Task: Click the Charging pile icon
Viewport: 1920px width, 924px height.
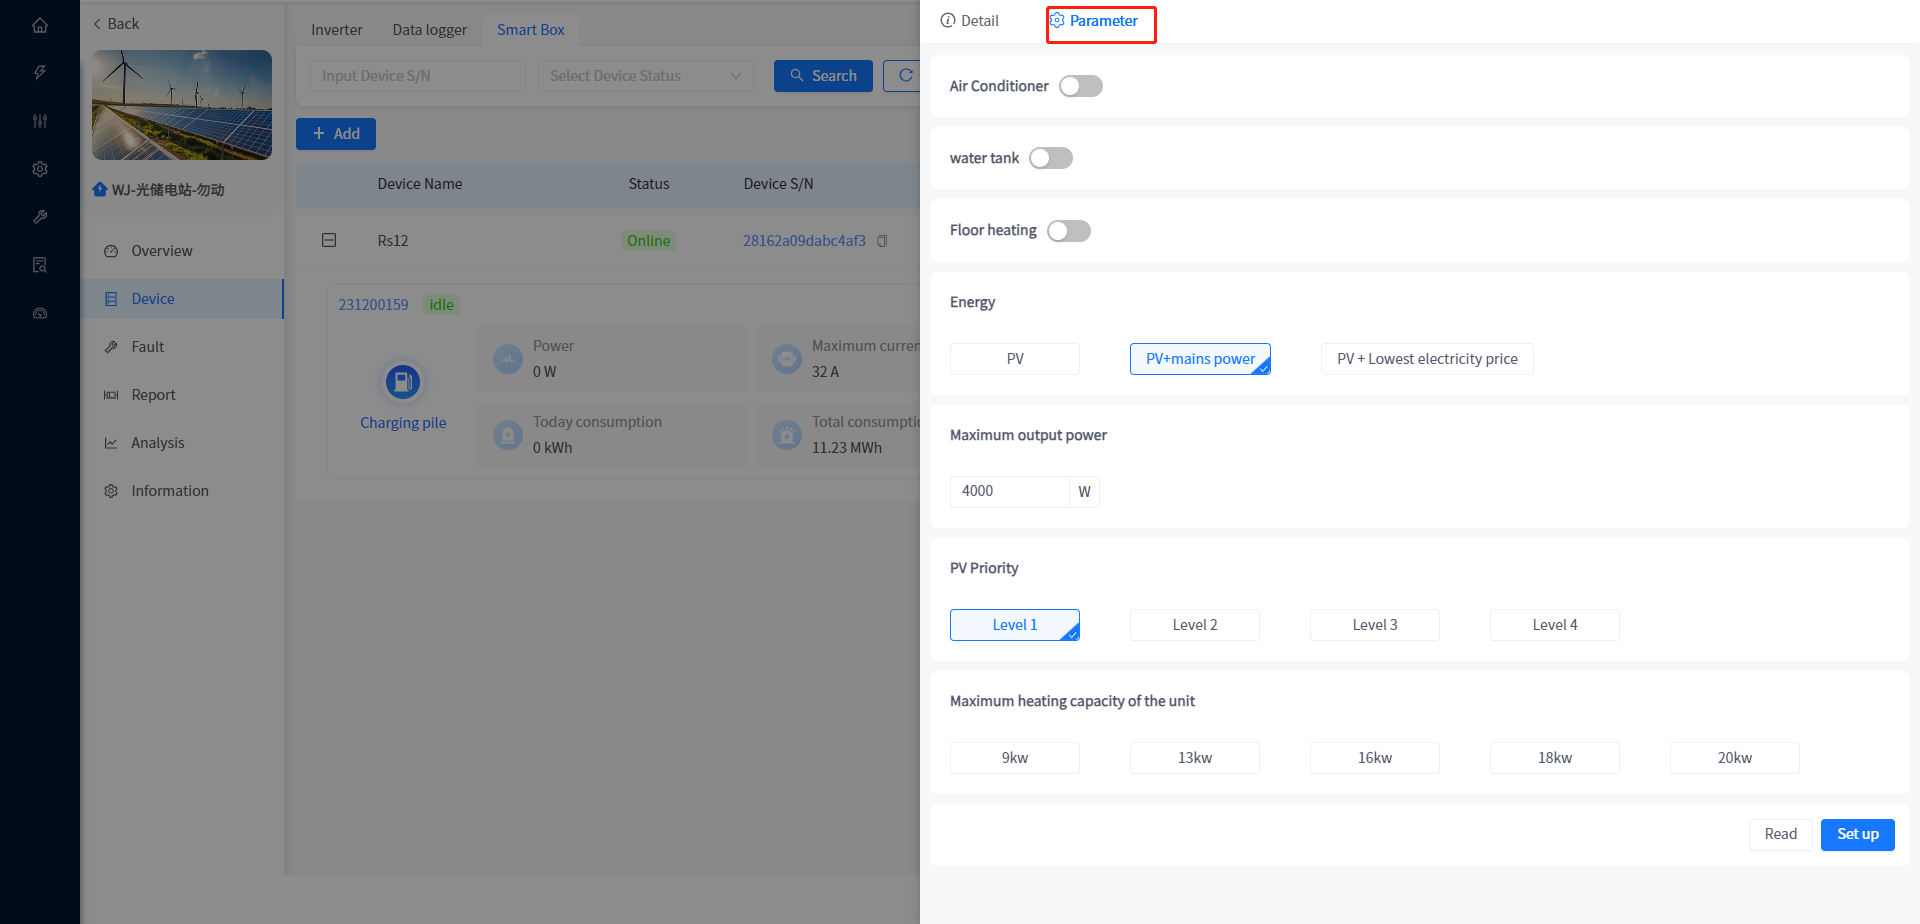Action: point(403,382)
